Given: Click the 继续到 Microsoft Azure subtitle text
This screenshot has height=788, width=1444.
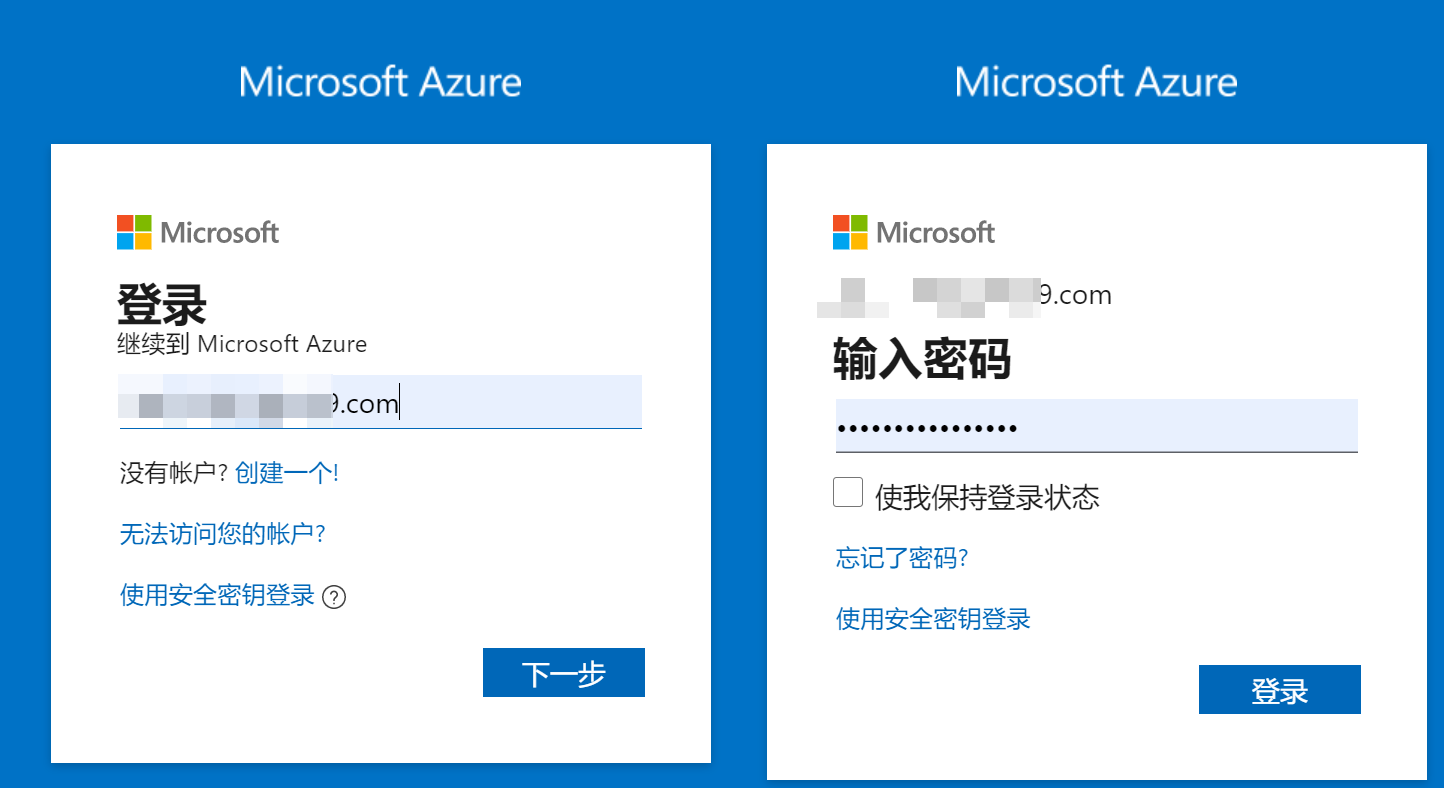Looking at the screenshot, I should (x=242, y=345).
